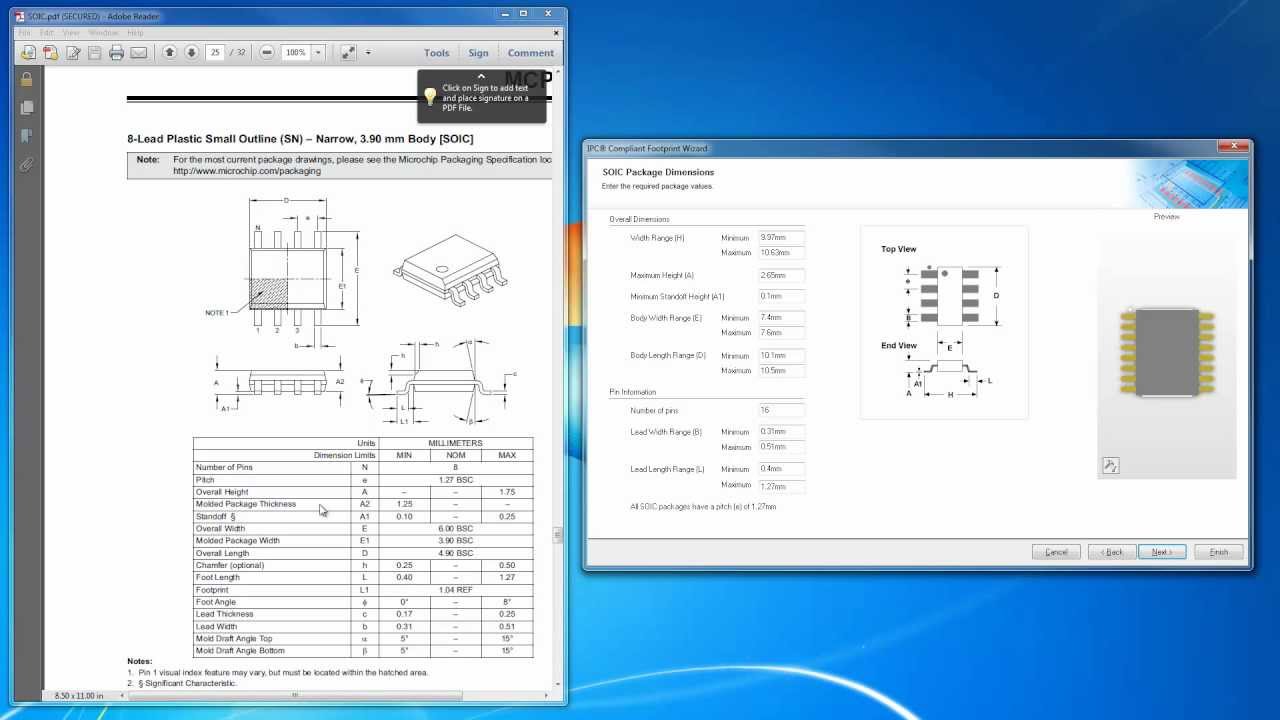Open the toolbar customize dropdown arrow
Viewport: 1280px width, 720px height.
point(368,52)
